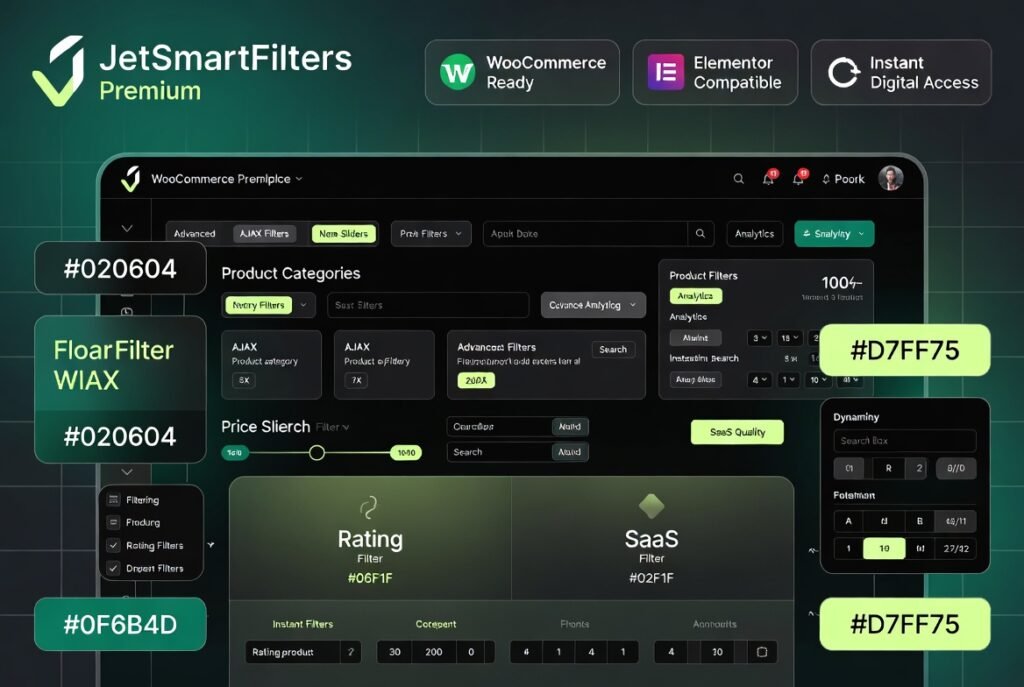
Task: Click the #0F6B4D color swatch
Action: coord(120,624)
